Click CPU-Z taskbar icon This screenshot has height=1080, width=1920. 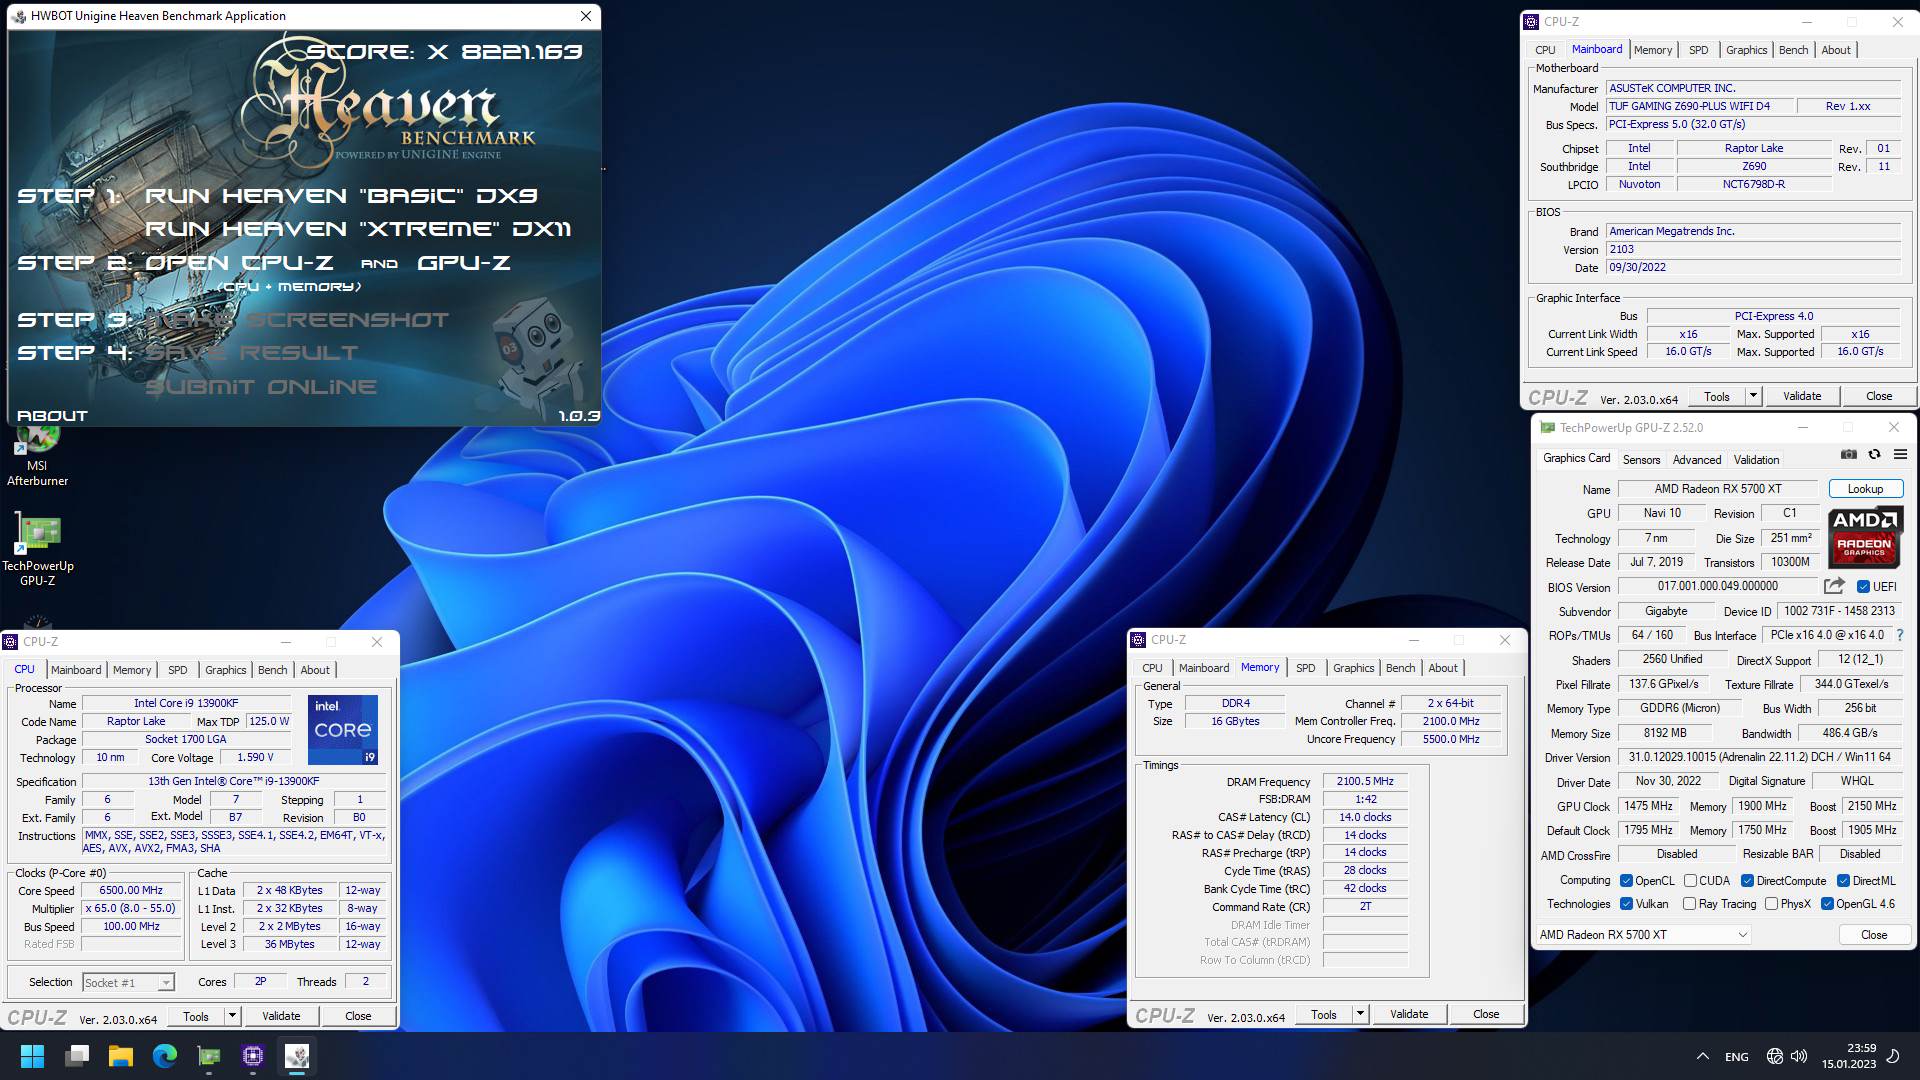(253, 1056)
